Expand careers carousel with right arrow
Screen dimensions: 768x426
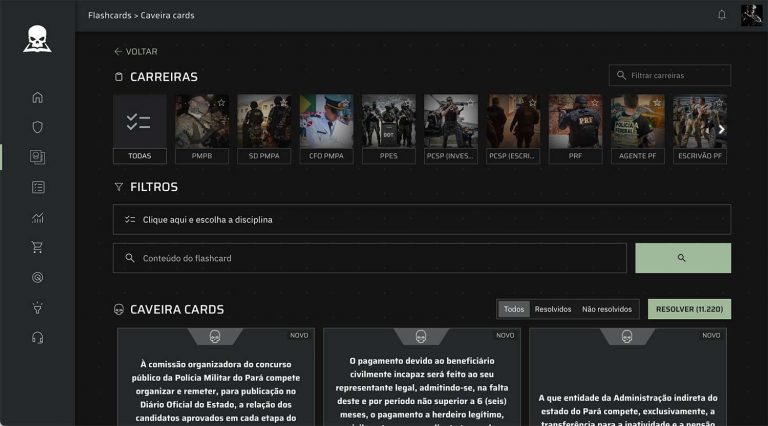(x=721, y=130)
